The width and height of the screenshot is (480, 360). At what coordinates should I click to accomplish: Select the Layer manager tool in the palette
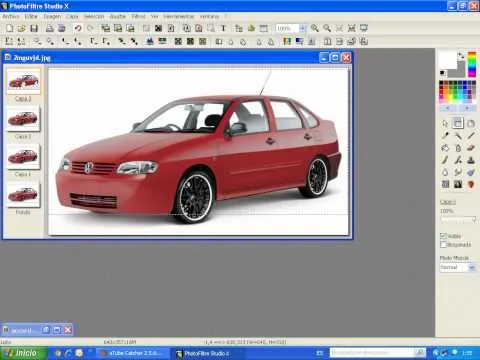[x=458, y=123]
